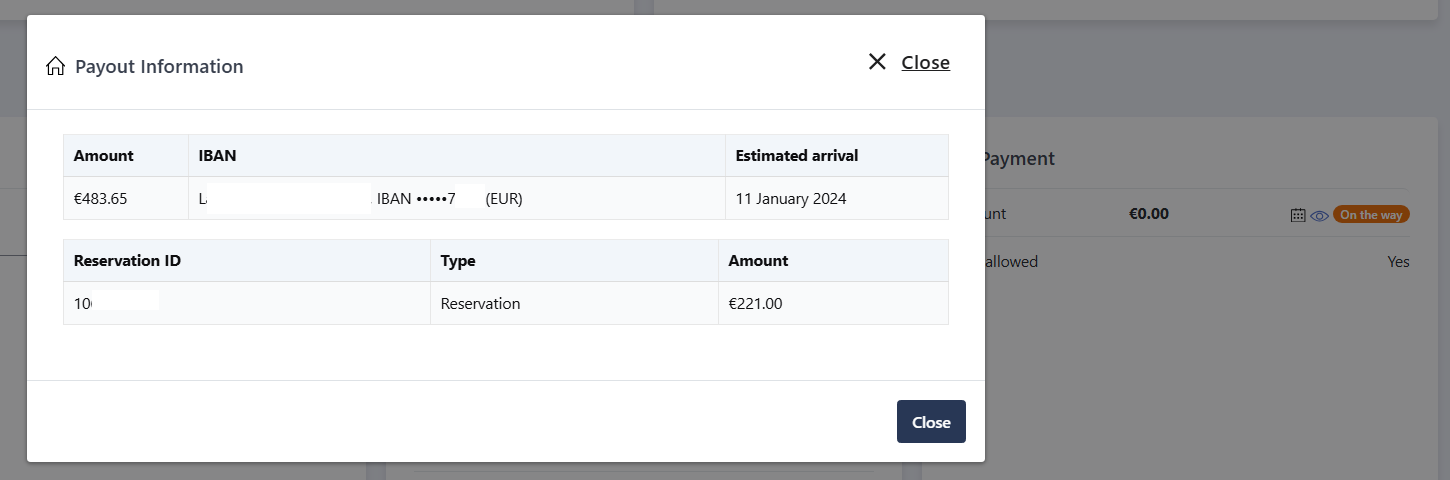
Task: Select the €483.65 payout amount cell
Action: pyautogui.click(x=126, y=198)
